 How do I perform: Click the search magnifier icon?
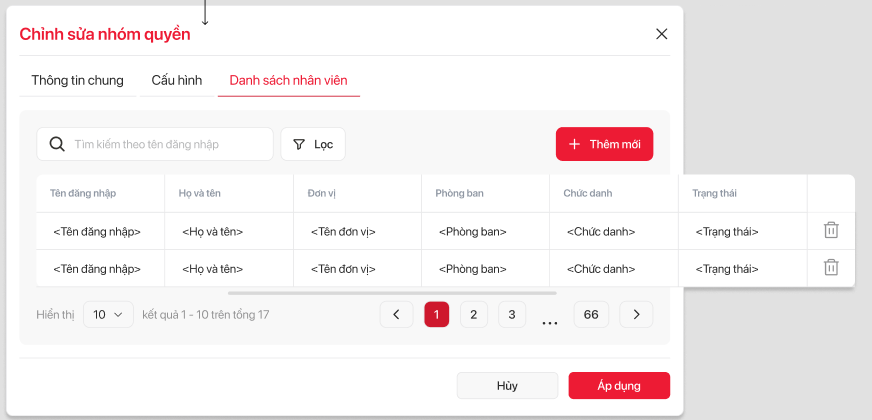57,144
